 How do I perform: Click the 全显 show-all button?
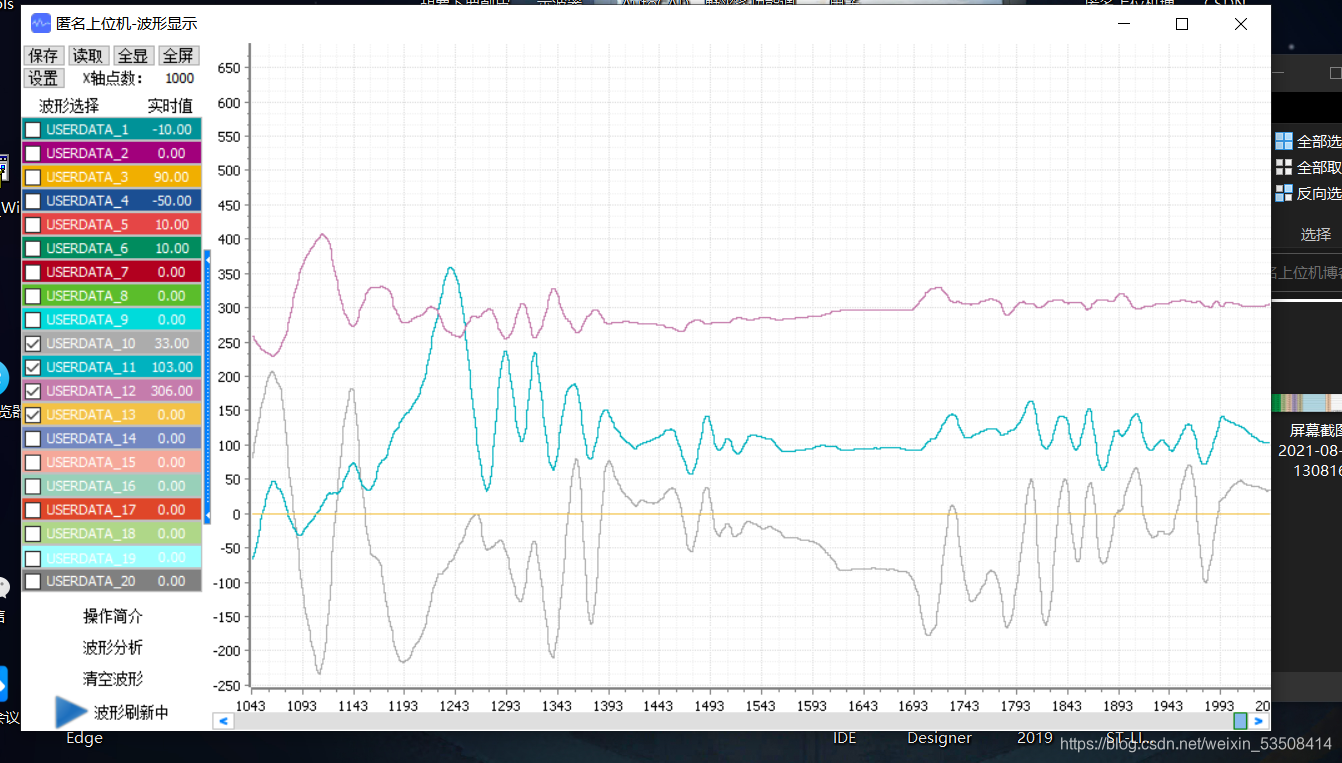134,56
